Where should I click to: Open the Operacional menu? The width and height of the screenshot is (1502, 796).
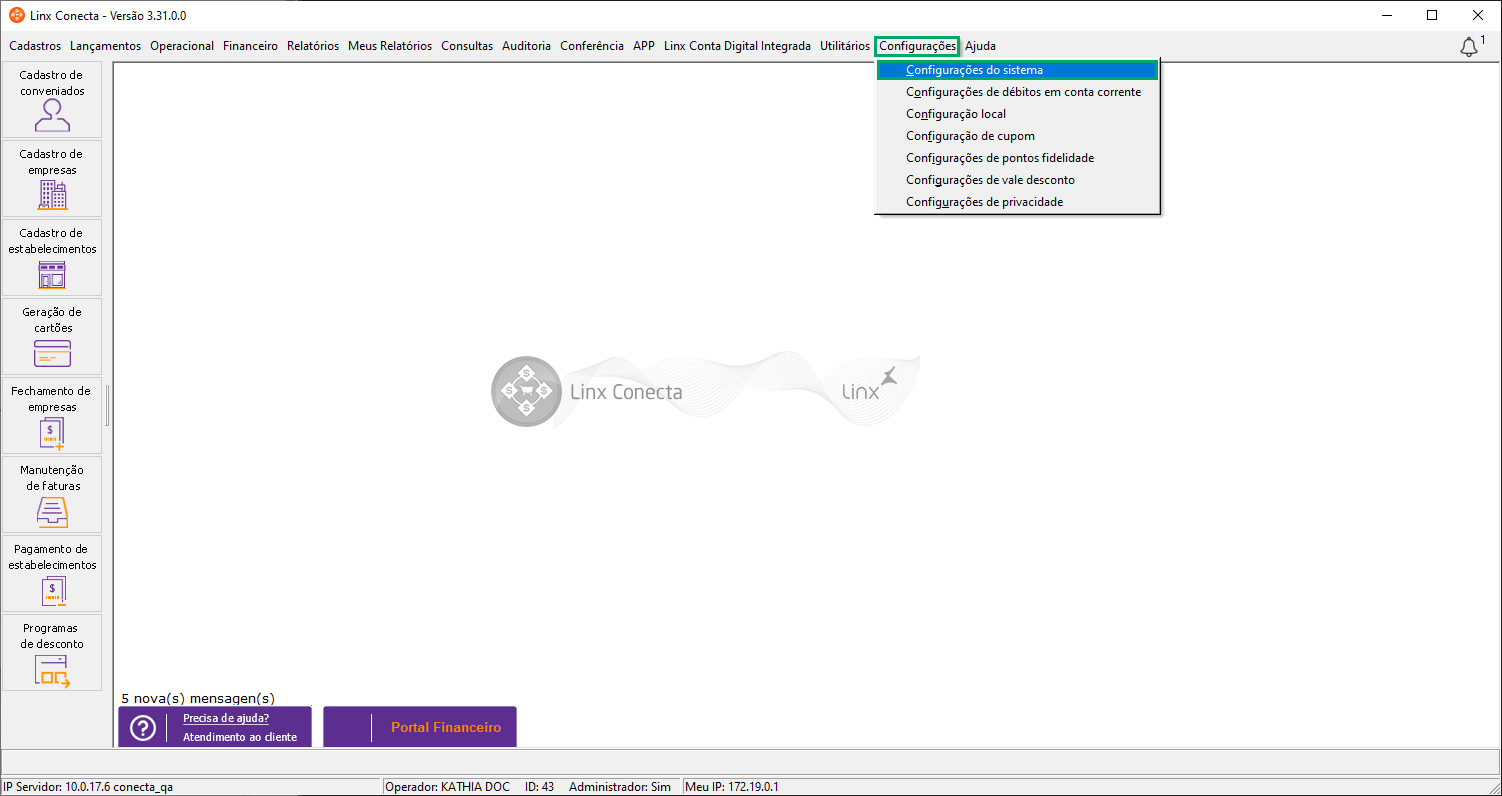(182, 46)
